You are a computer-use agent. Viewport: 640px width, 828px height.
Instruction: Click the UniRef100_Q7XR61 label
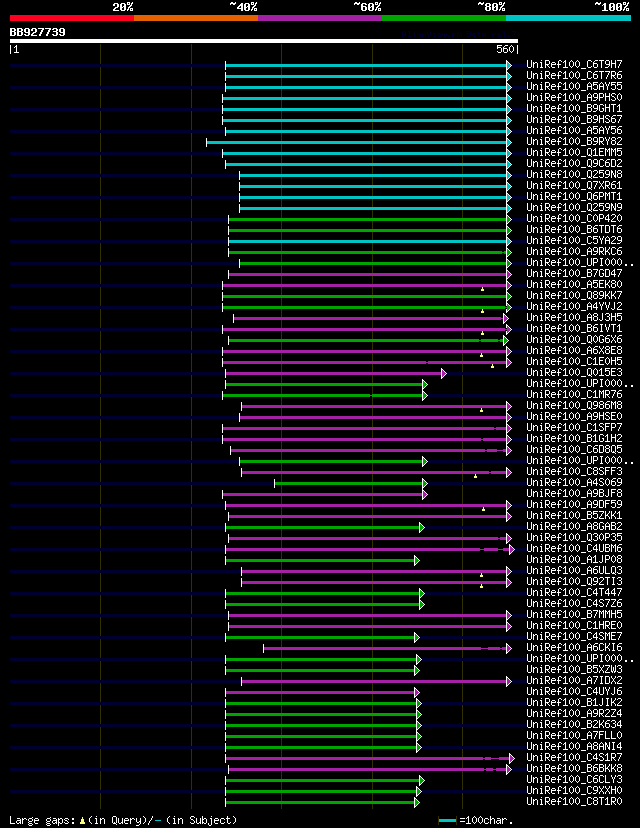574,185
